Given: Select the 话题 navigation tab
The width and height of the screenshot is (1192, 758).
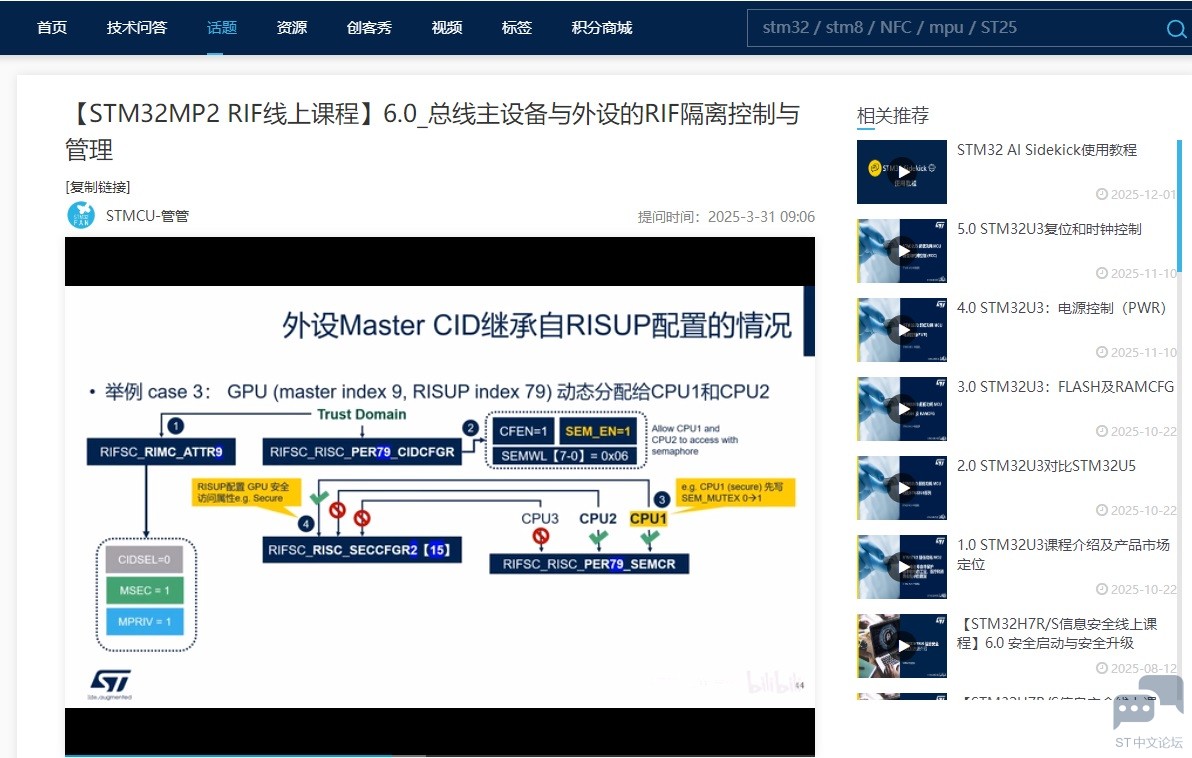Looking at the screenshot, I should [222, 28].
